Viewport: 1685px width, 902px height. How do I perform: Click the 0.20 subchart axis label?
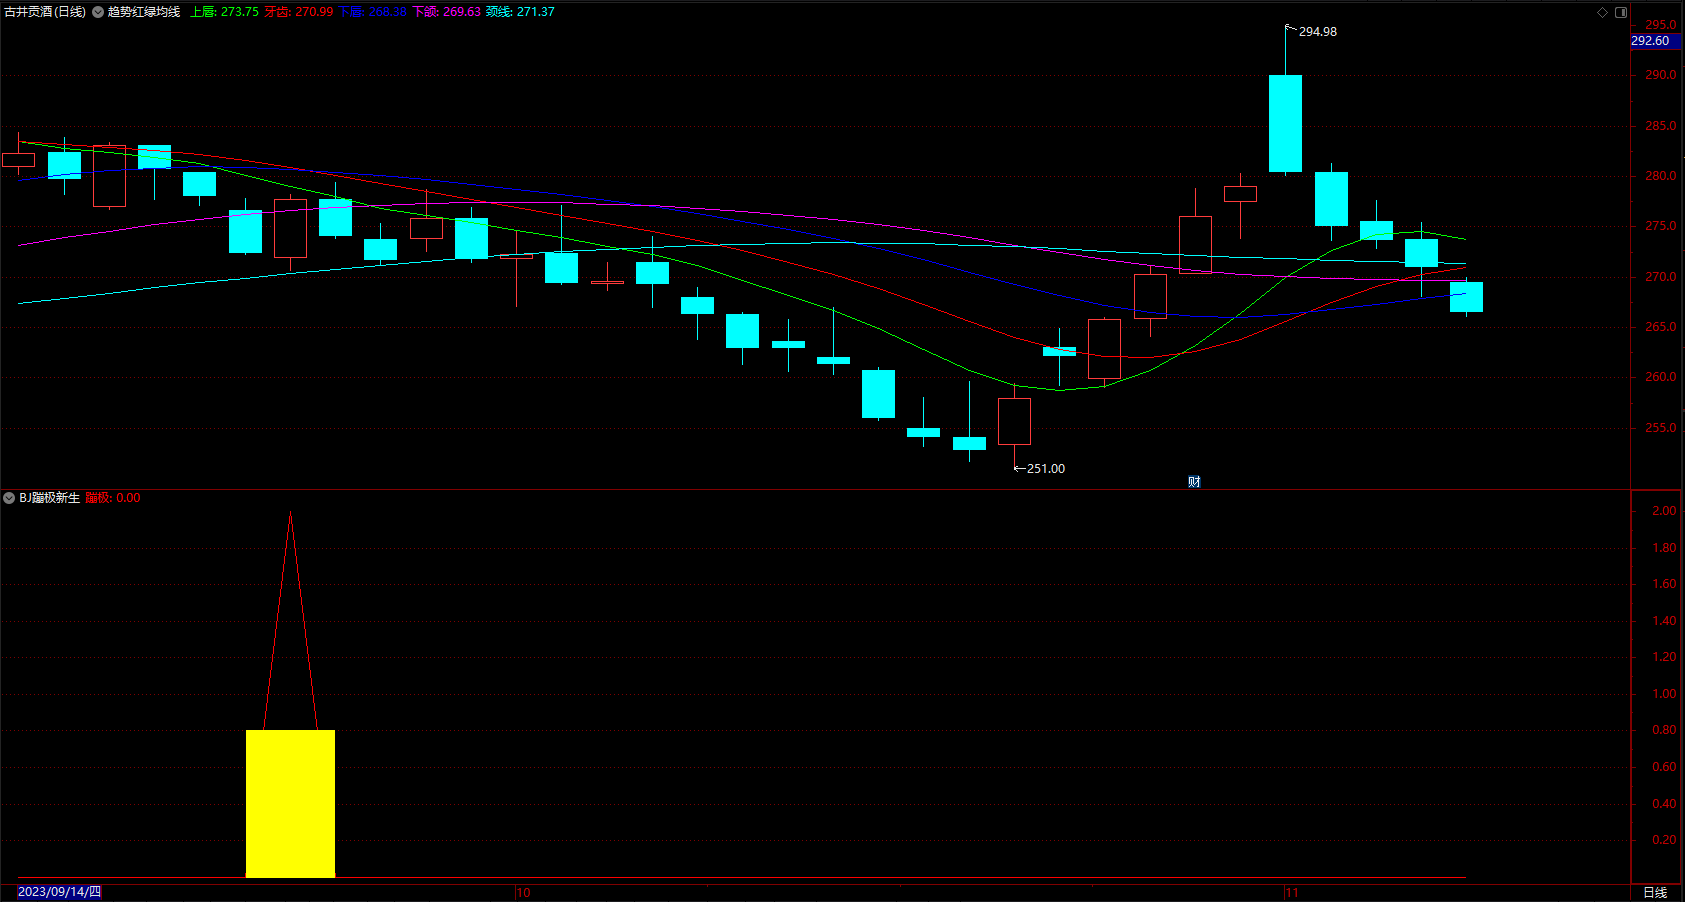coord(1664,840)
